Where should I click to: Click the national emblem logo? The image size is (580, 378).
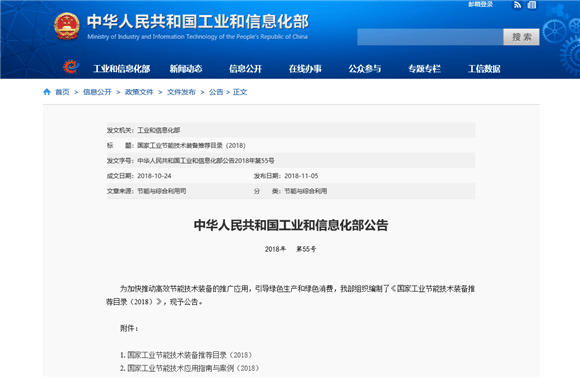67,26
